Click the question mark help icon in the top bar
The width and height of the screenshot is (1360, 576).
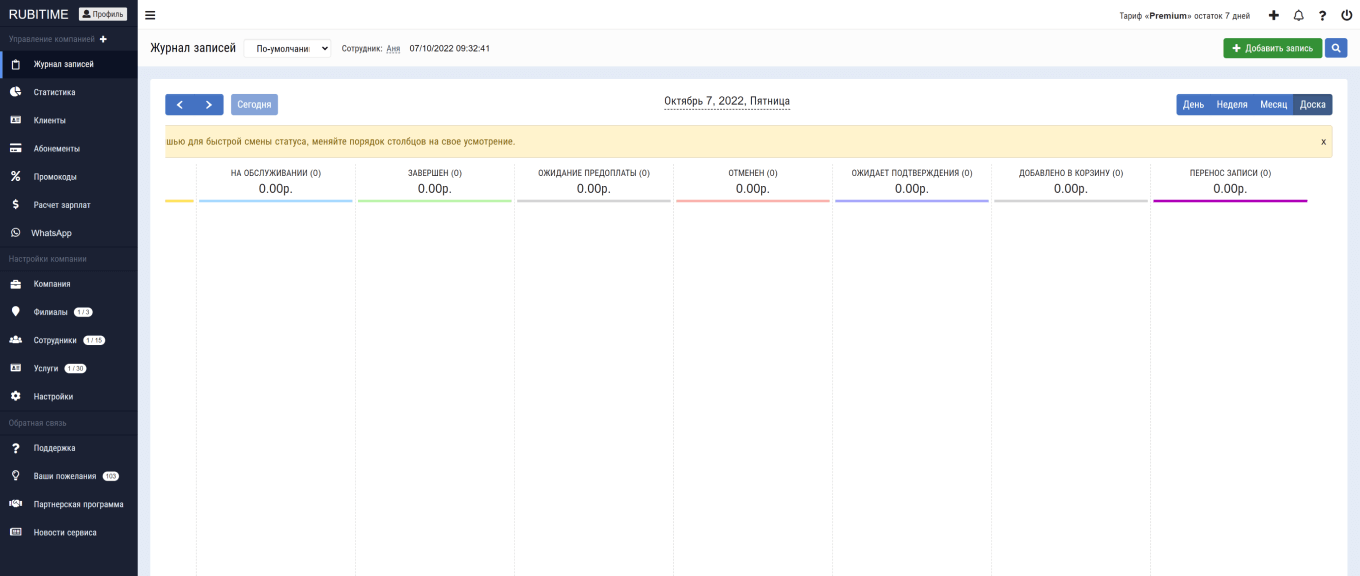tap(1322, 15)
